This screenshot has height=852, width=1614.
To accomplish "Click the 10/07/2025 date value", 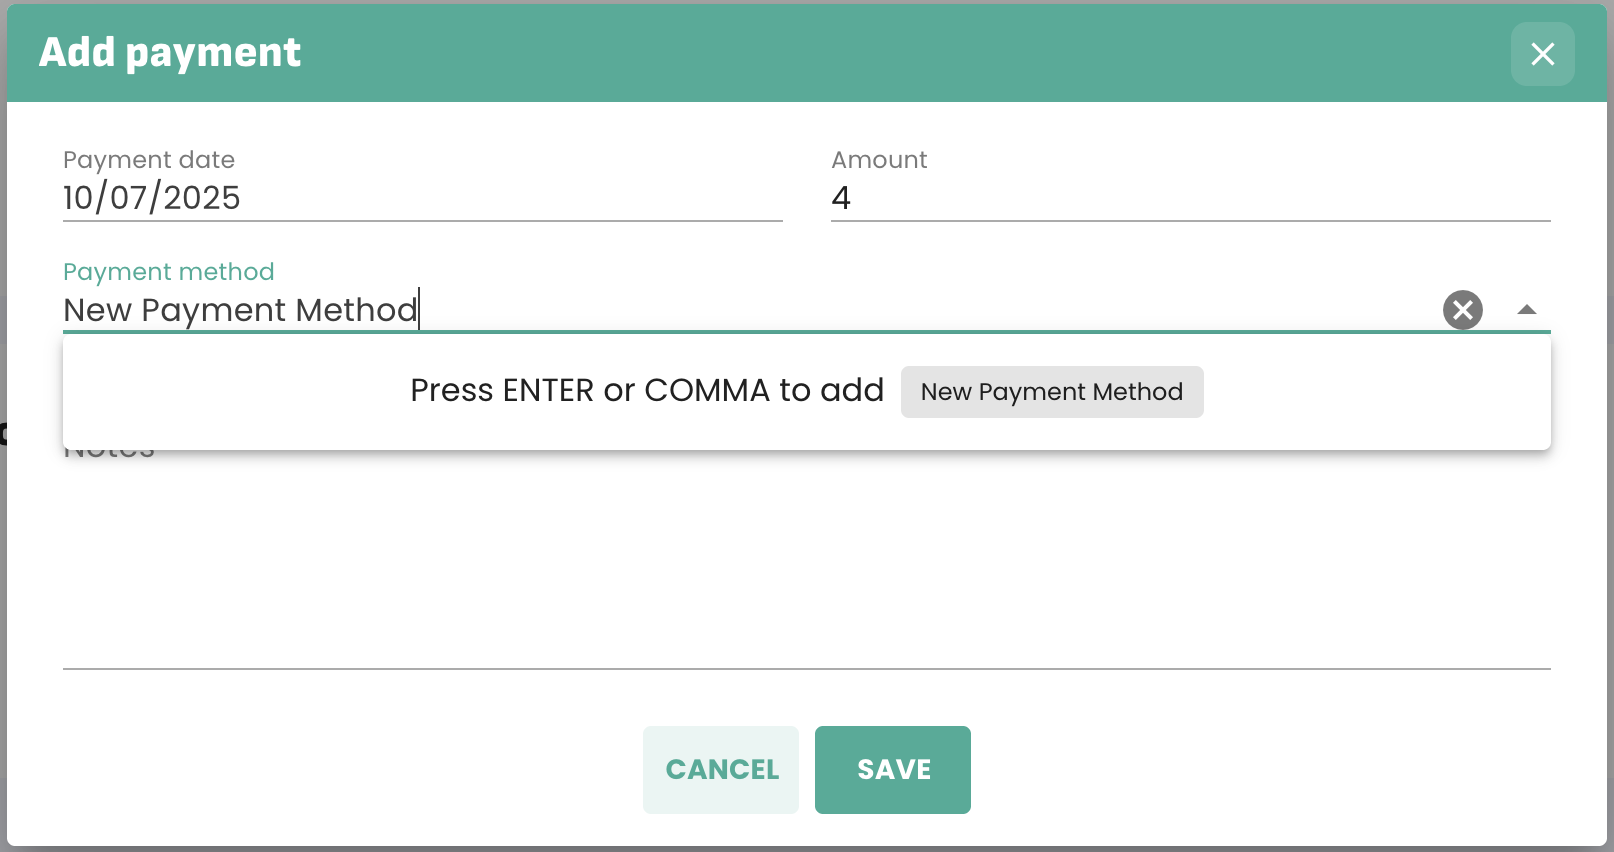I will tap(152, 198).
